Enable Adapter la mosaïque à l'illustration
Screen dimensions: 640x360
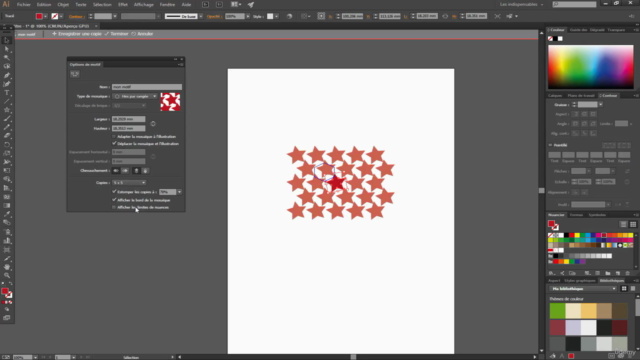(114, 136)
